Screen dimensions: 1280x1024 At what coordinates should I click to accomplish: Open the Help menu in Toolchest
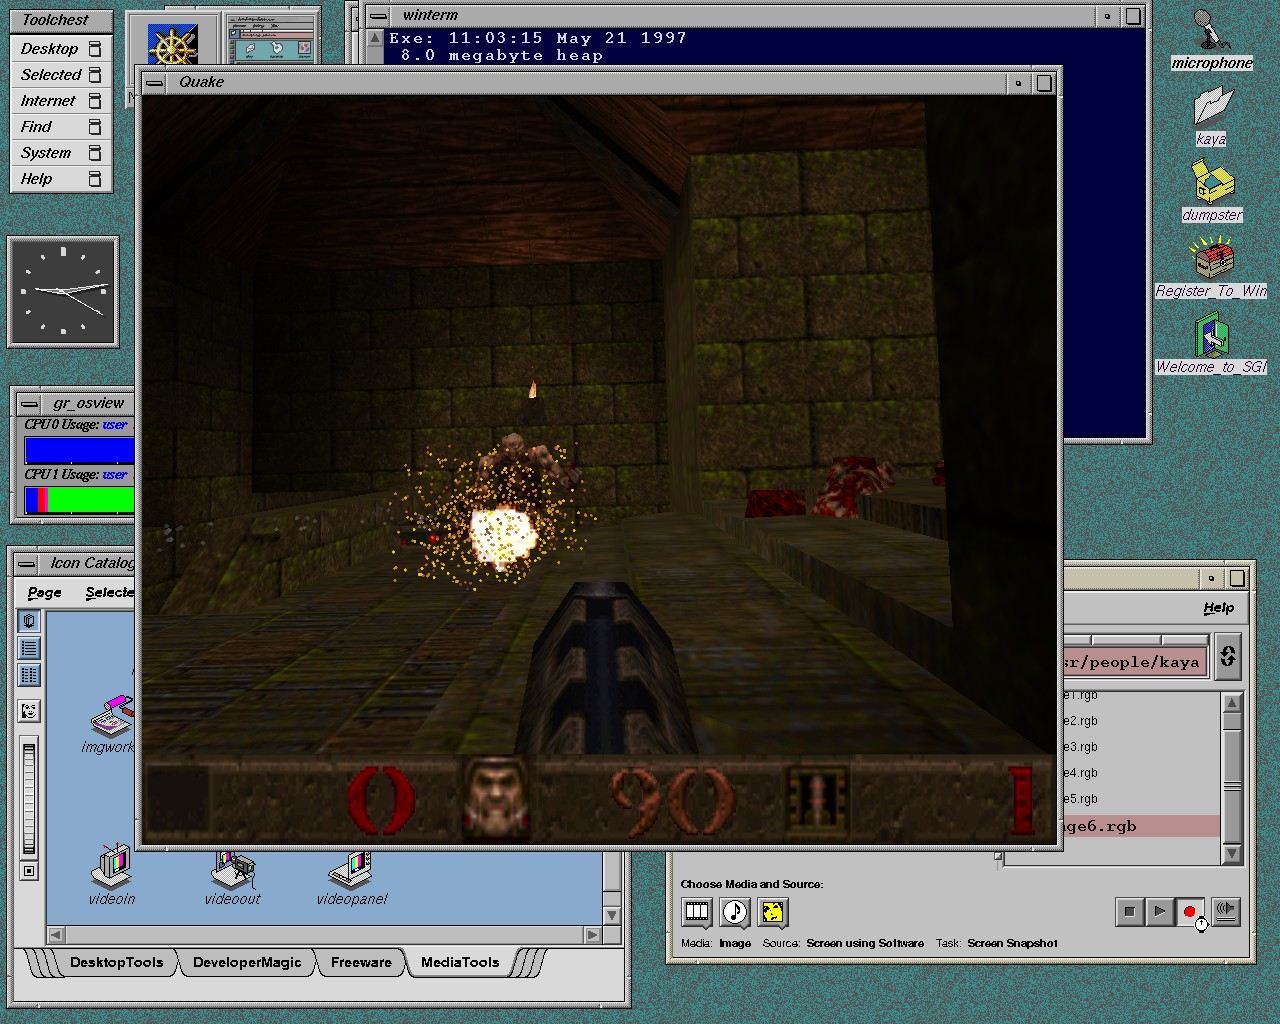61,178
